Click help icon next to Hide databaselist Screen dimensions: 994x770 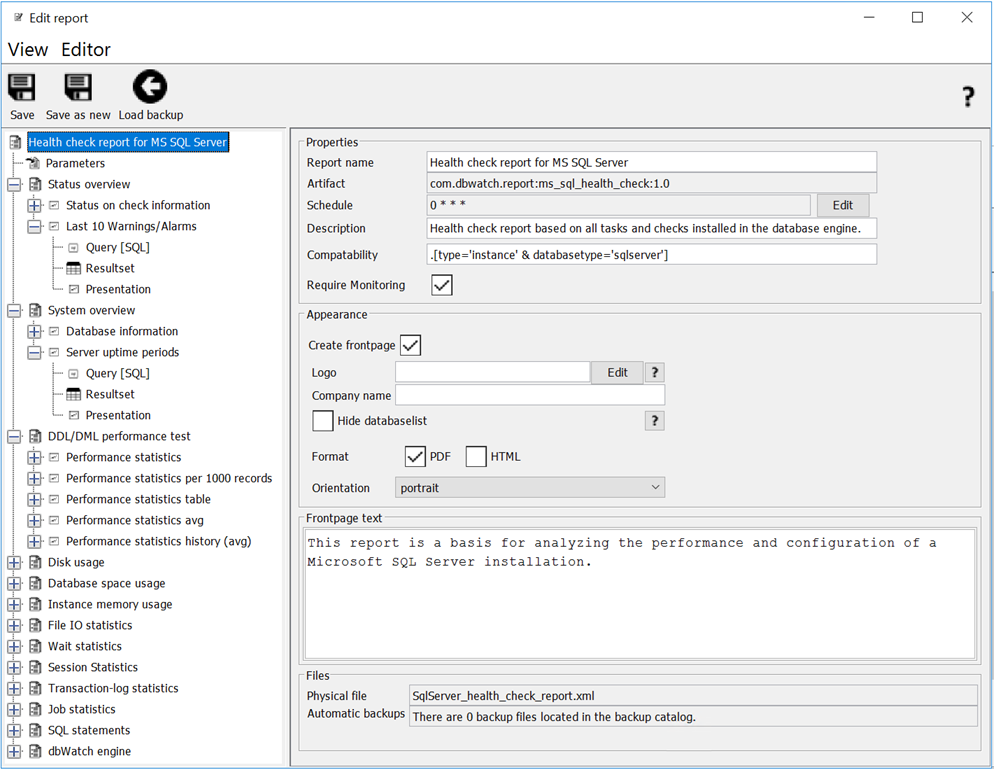coord(654,421)
